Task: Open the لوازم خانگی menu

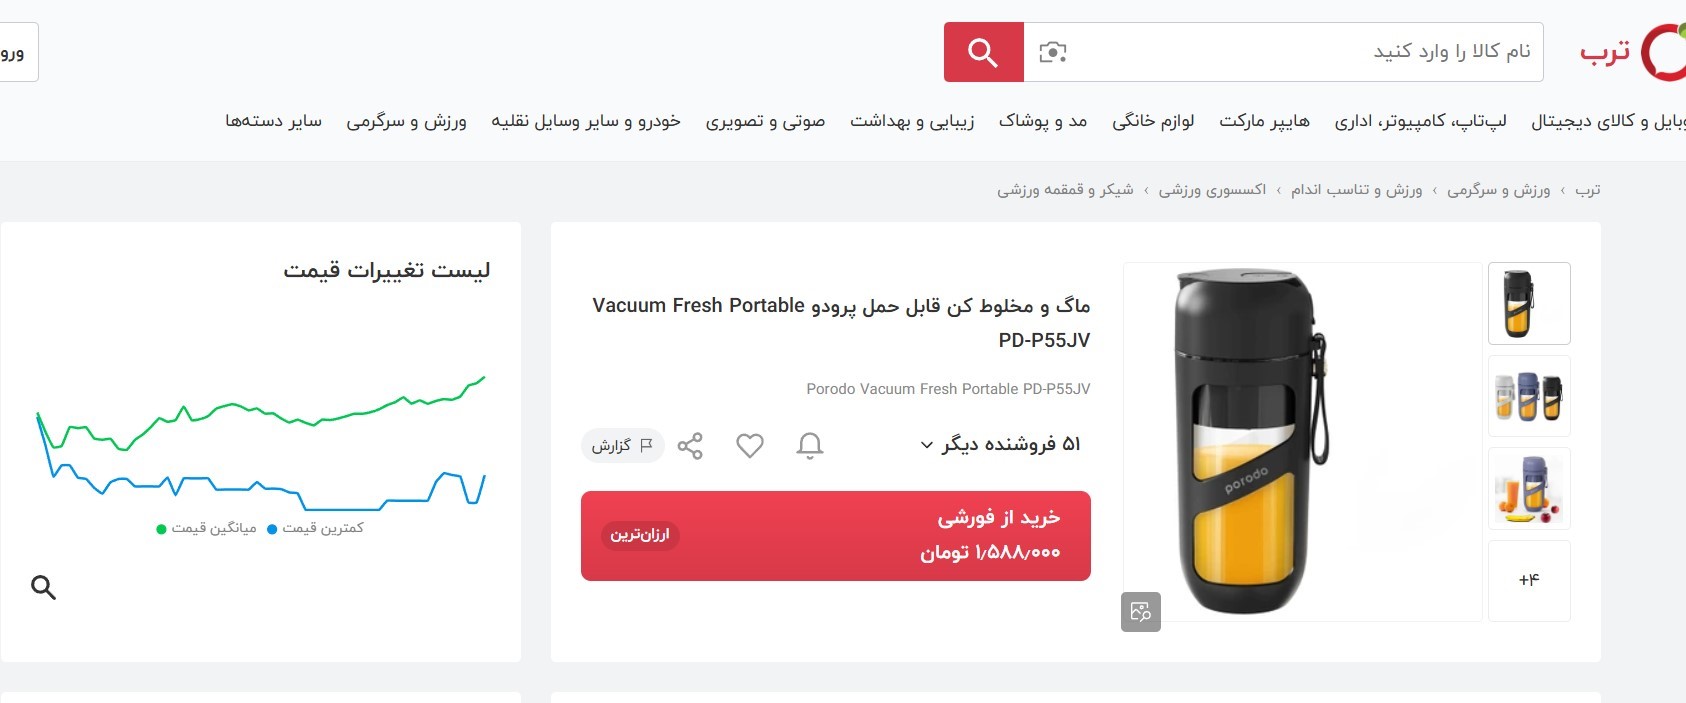Action: pos(1153,121)
